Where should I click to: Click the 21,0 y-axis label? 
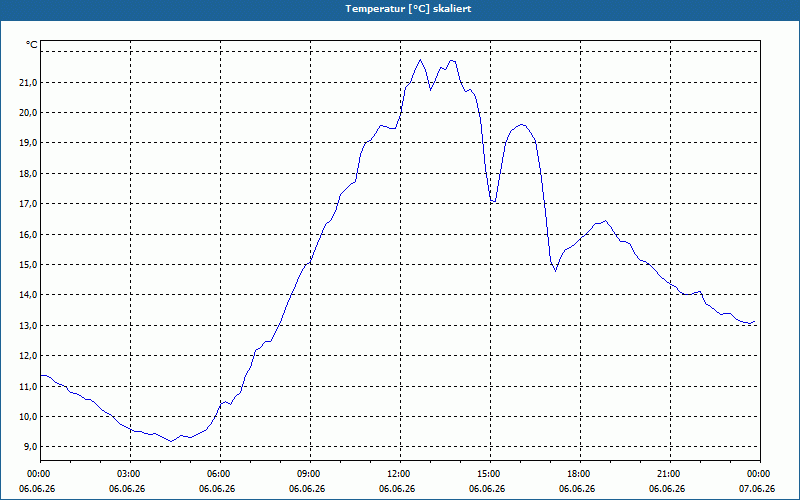[28, 83]
